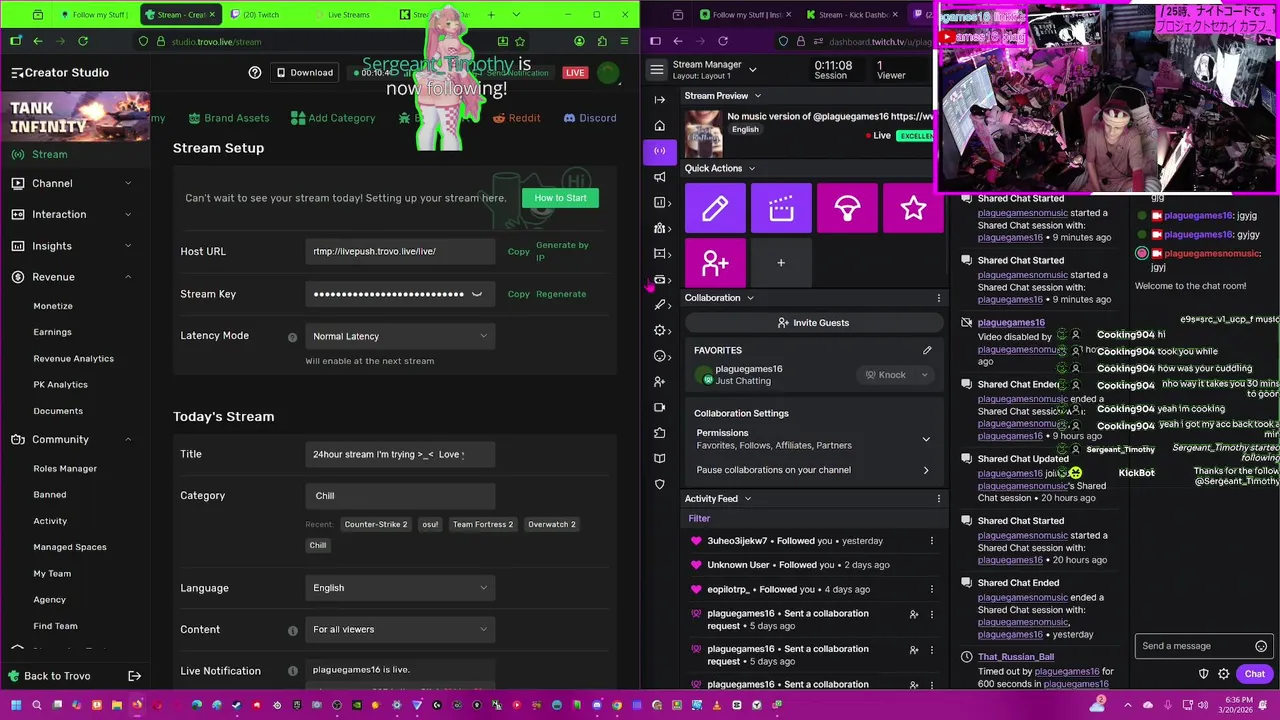1280x720 pixels.
Task: Open the shield safety icon in Twitch sidebar
Action: [x=659, y=484]
